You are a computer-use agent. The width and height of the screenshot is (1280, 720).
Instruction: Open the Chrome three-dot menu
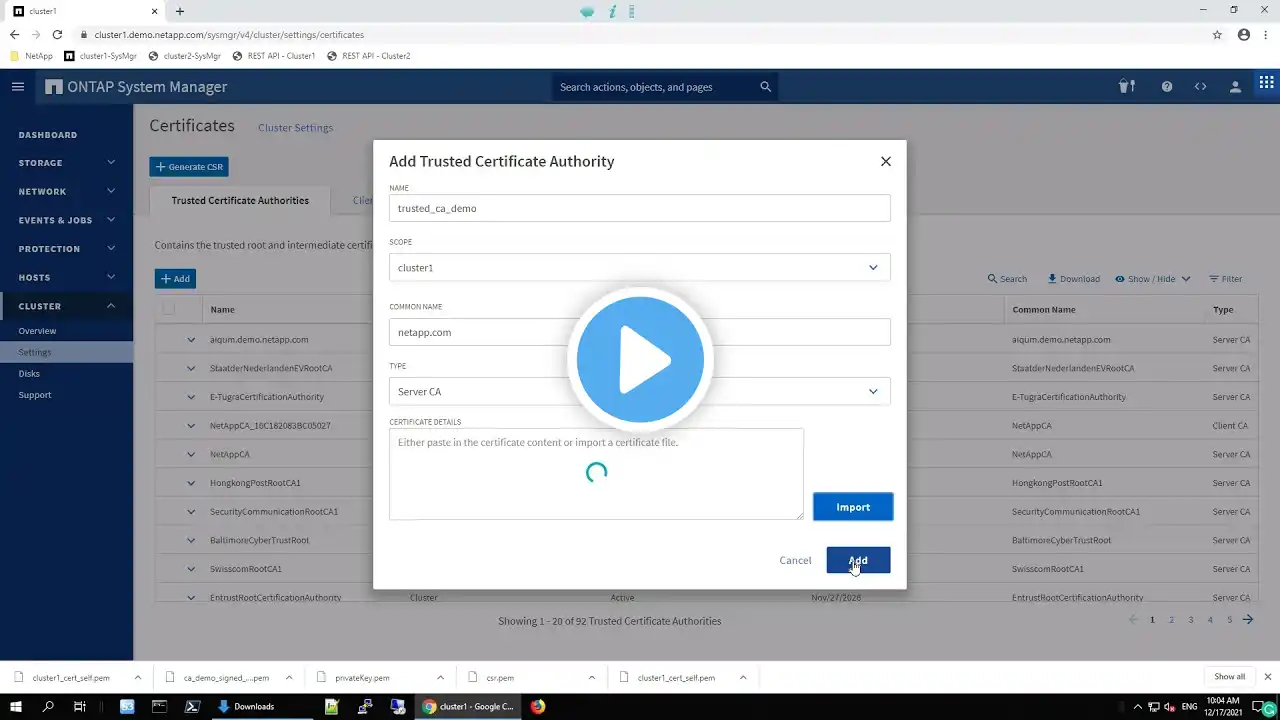pyautogui.click(x=1266, y=34)
